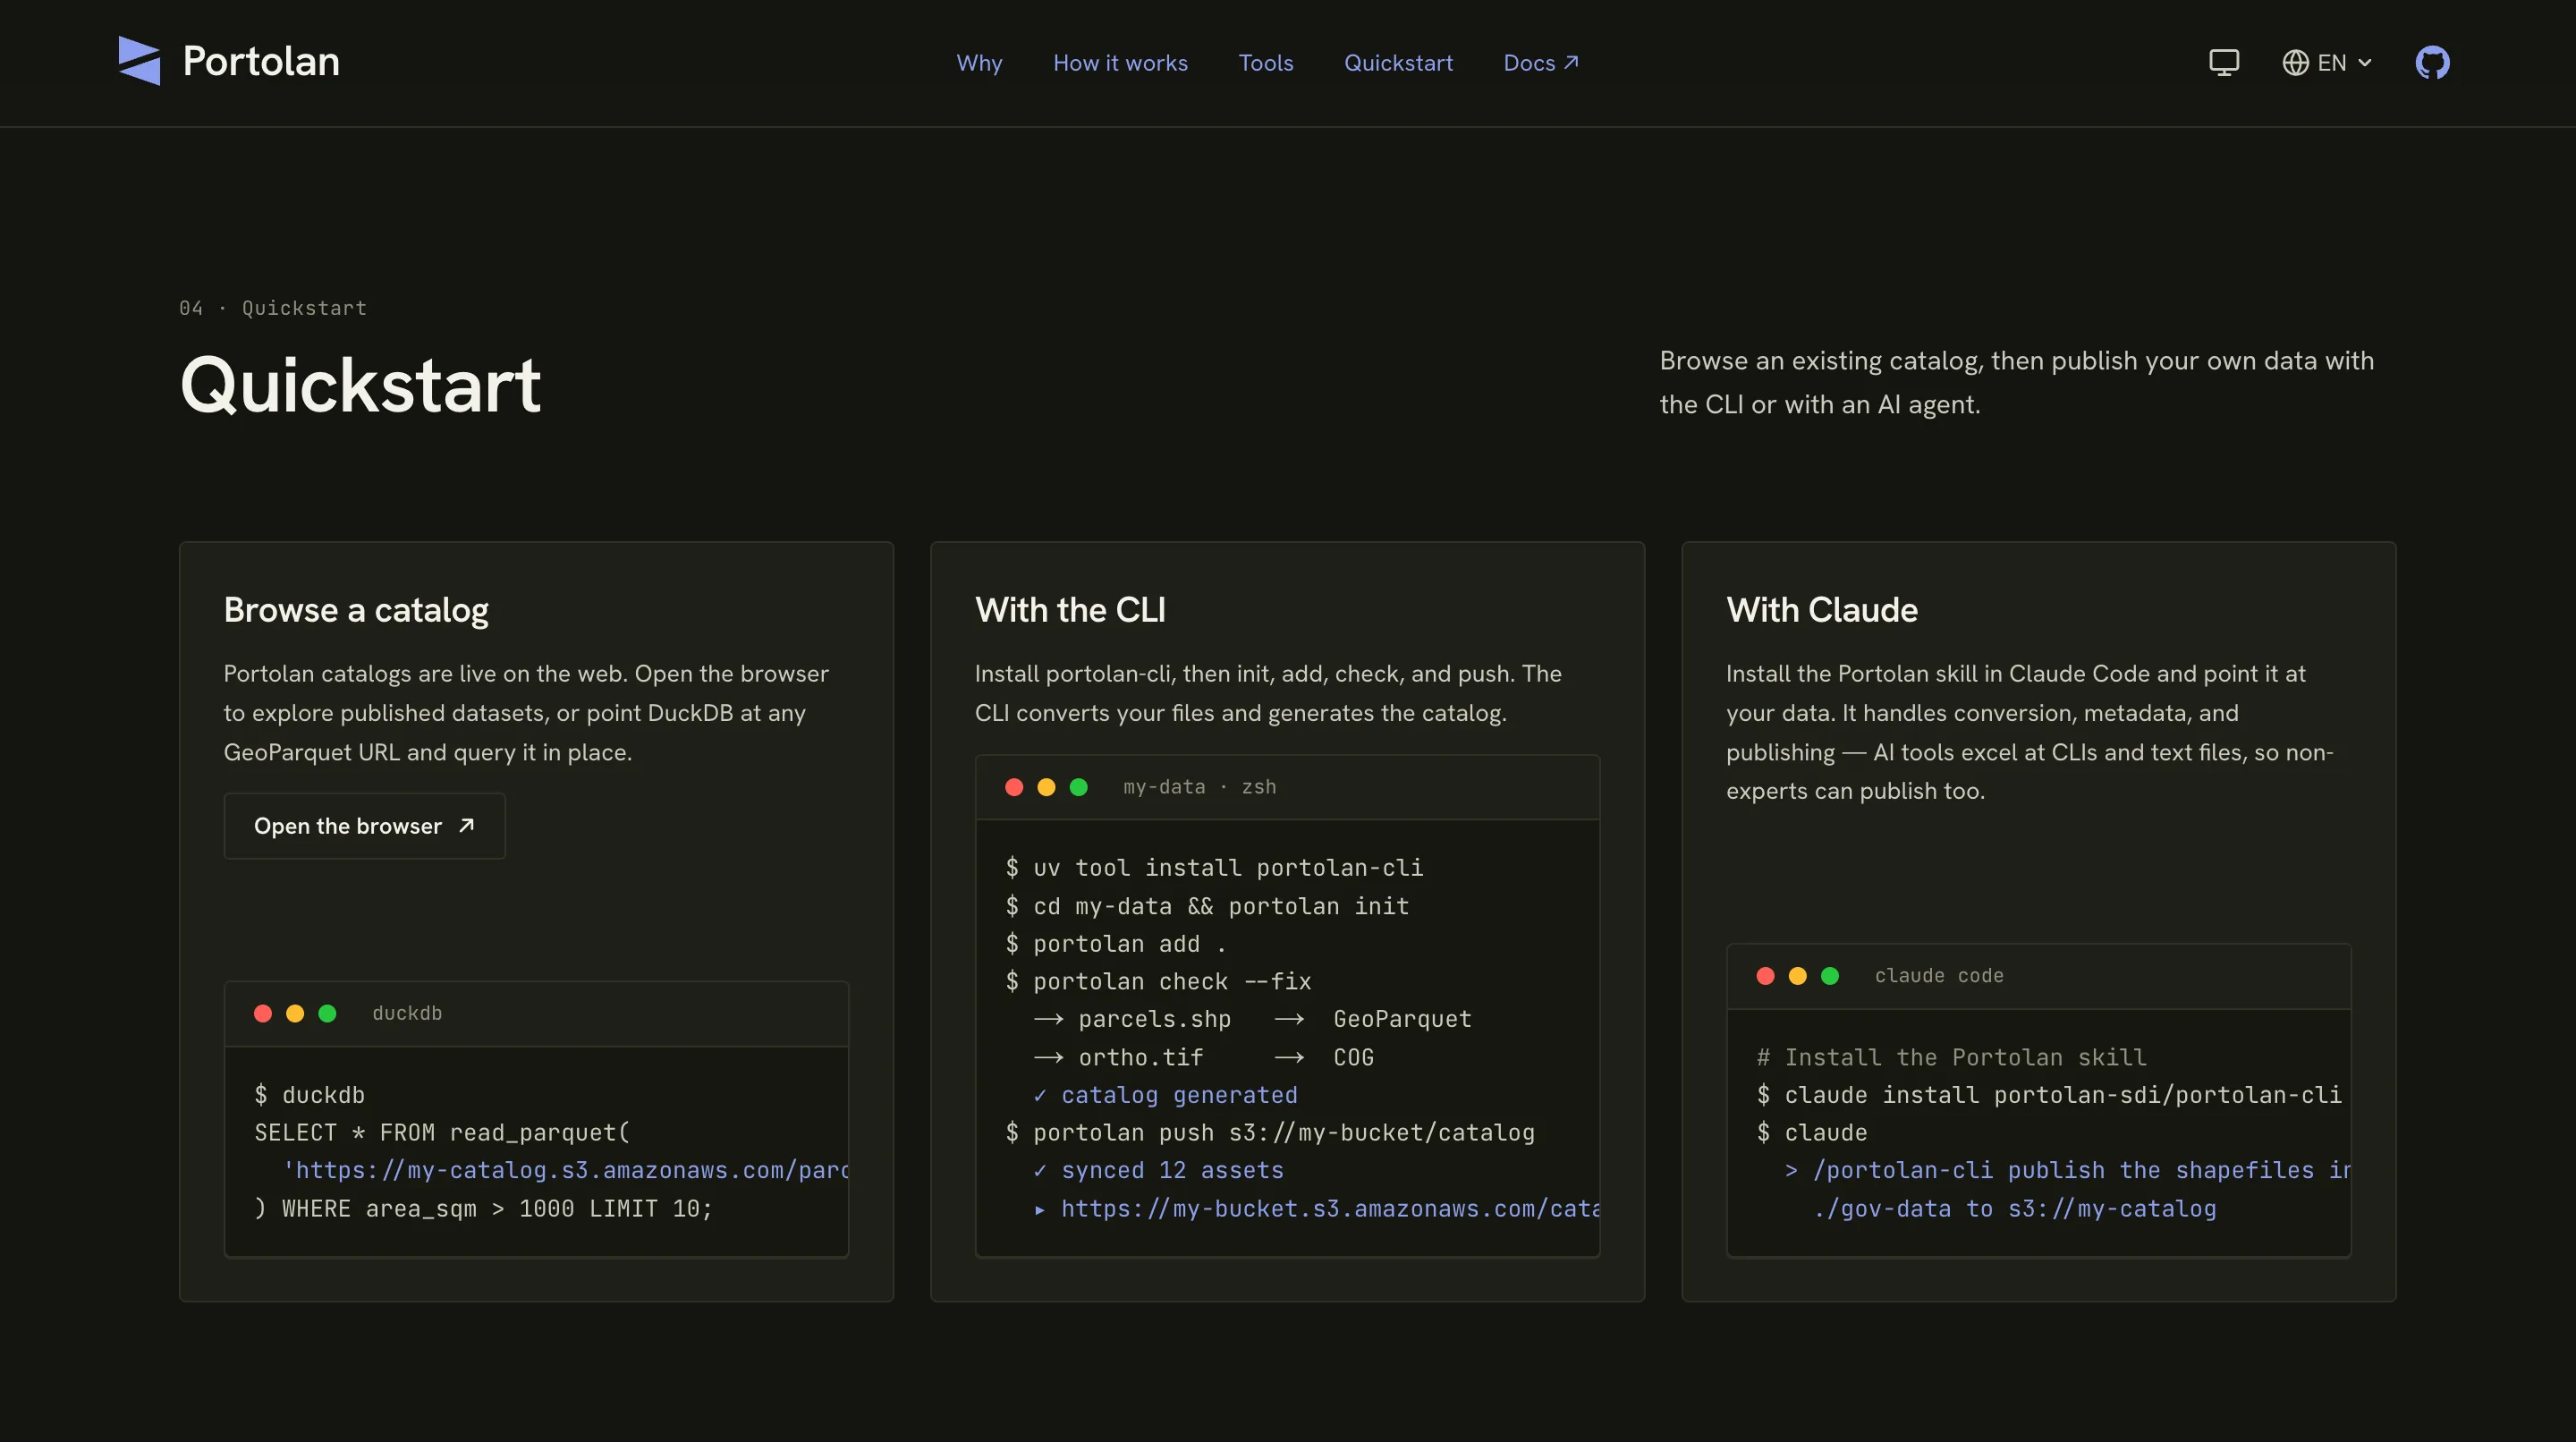Click the 'ortho.tif' to COG line
Image resolution: width=2576 pixels, height=1442 pixels.
click(1203, 1057)
